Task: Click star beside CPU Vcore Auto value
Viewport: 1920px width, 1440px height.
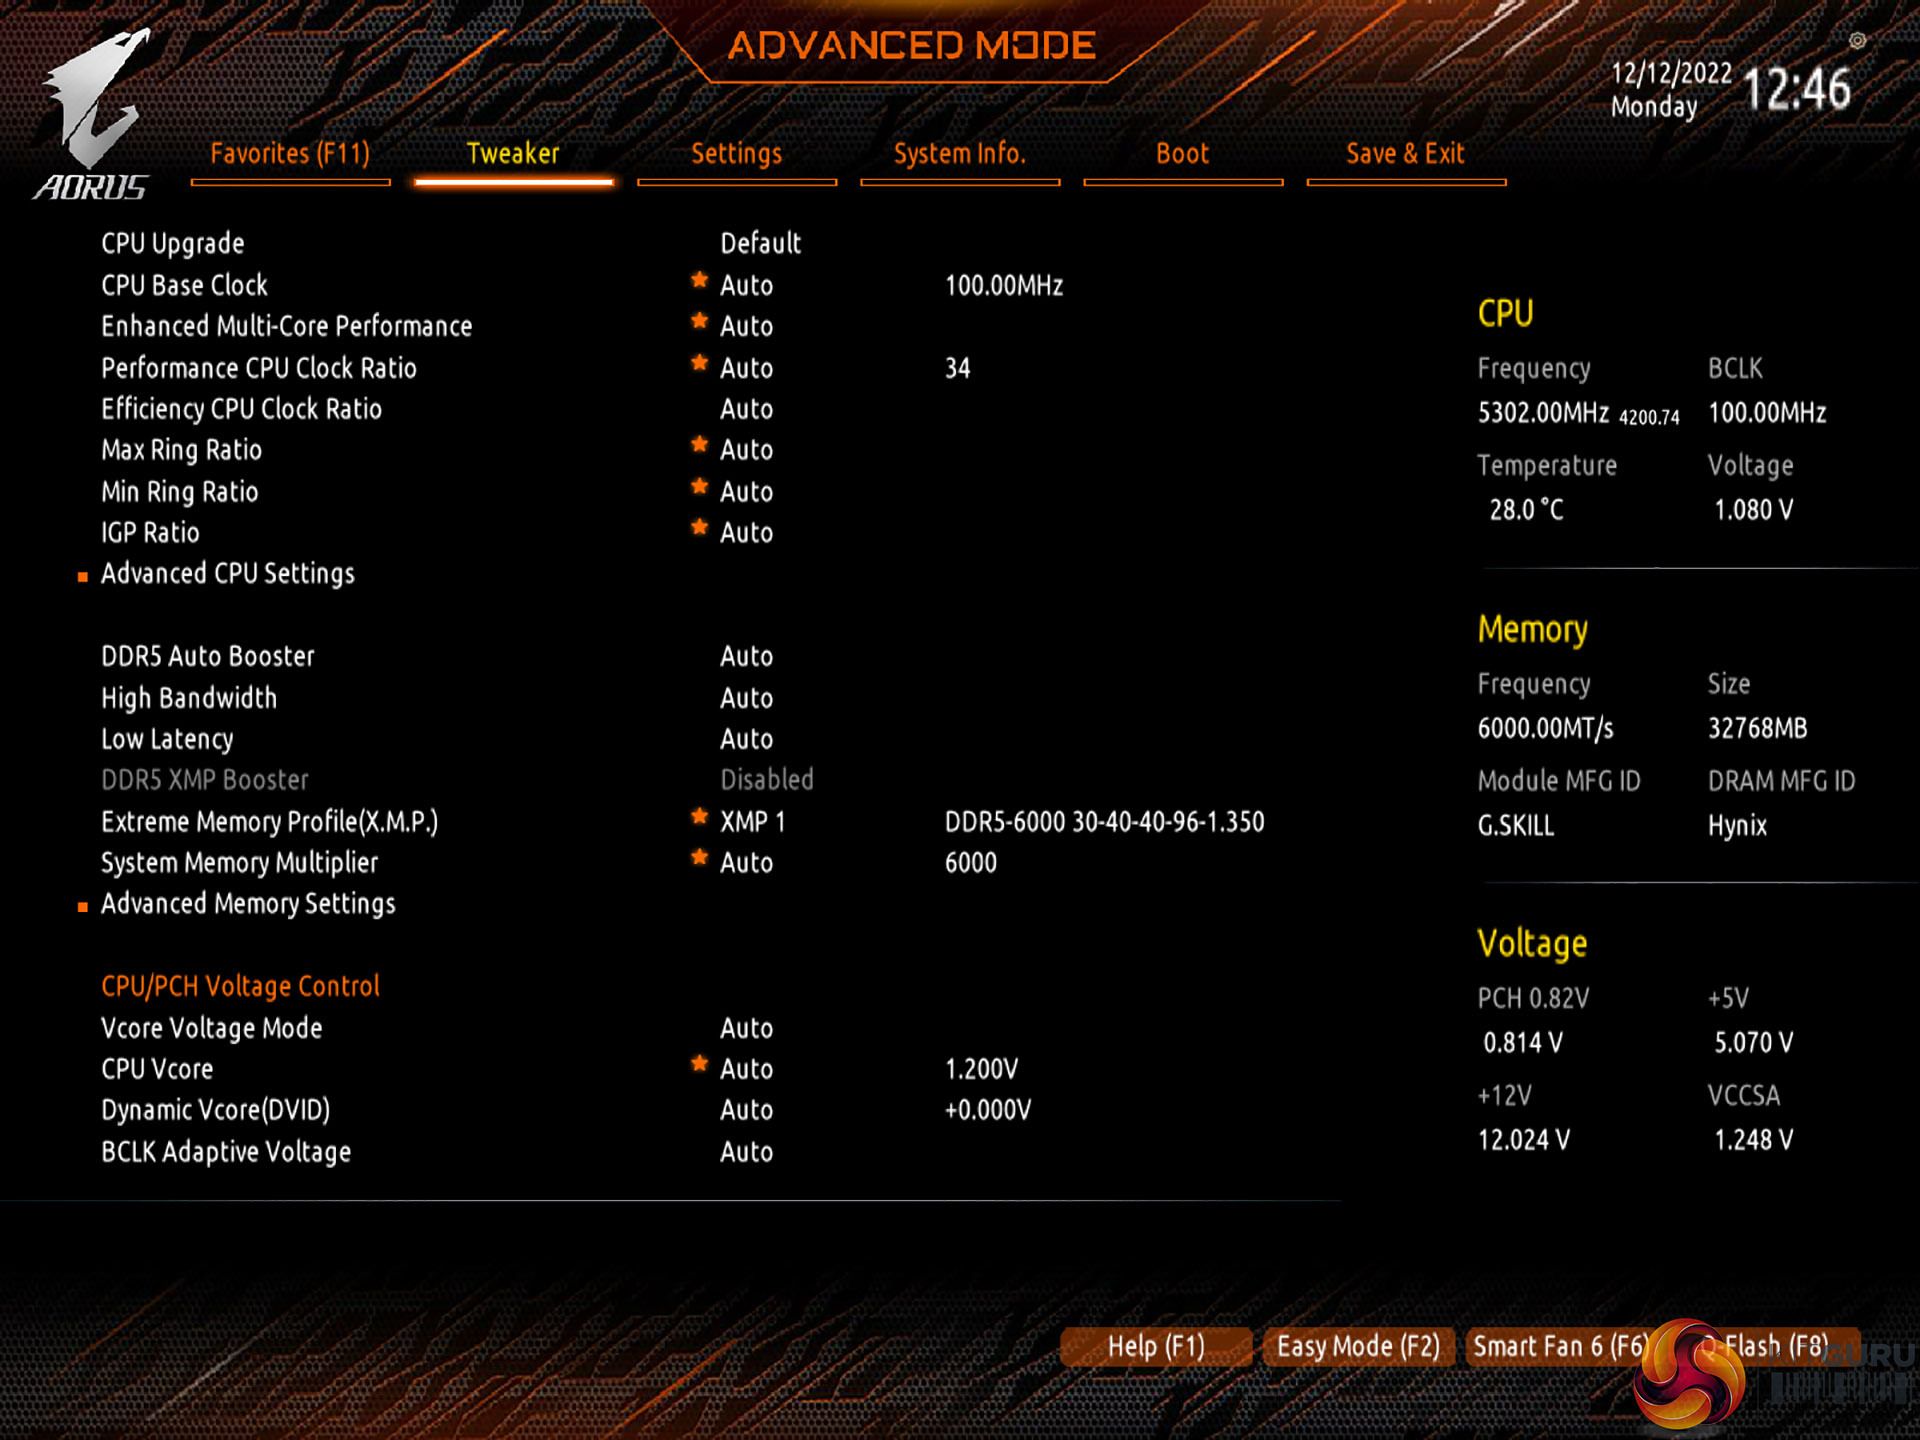Action: [x=699, y=1064]
